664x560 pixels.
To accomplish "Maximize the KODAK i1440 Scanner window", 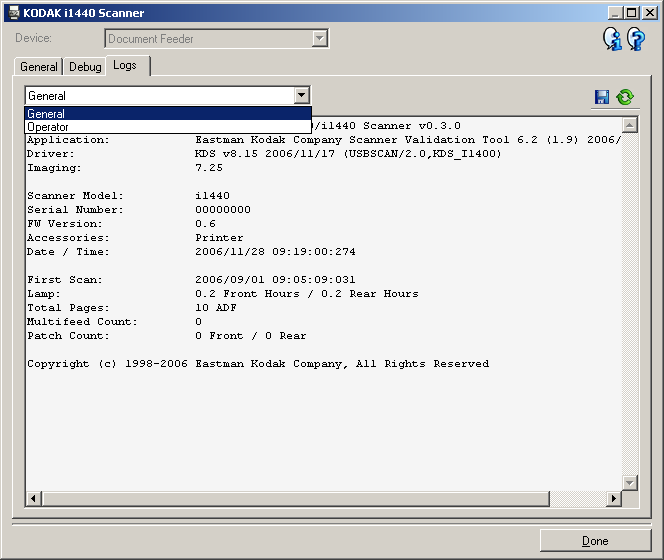I will point(631,13).
